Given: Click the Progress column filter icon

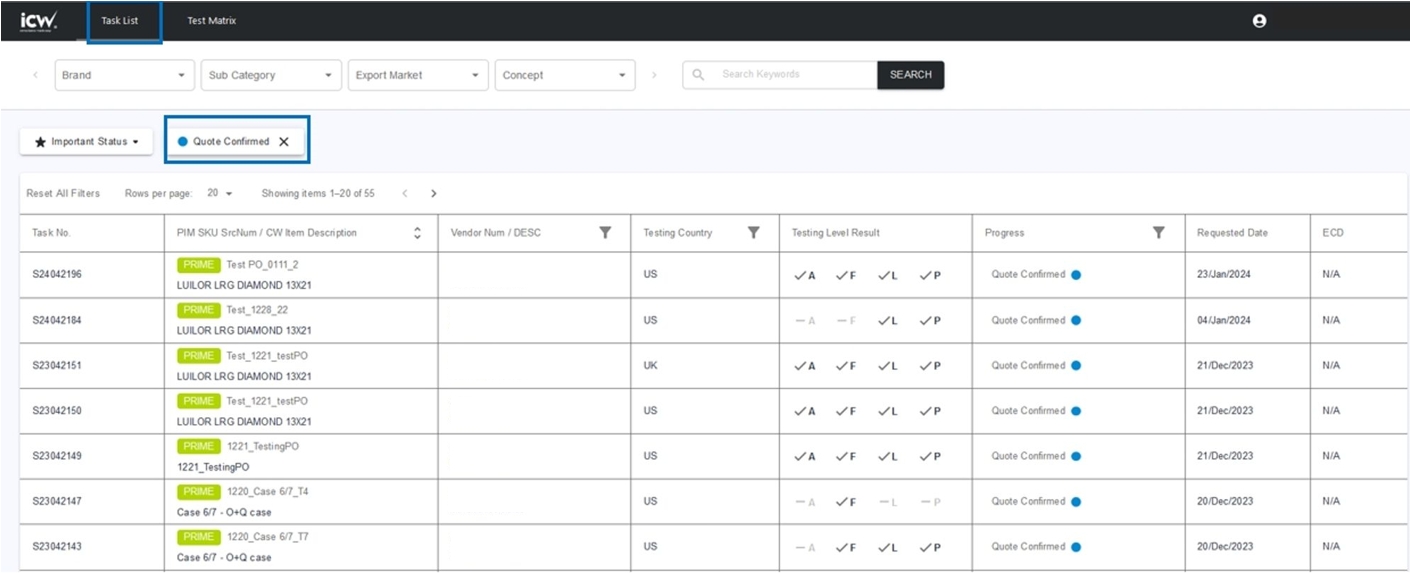Looking at the screenshot, I should coord(1158,232).
